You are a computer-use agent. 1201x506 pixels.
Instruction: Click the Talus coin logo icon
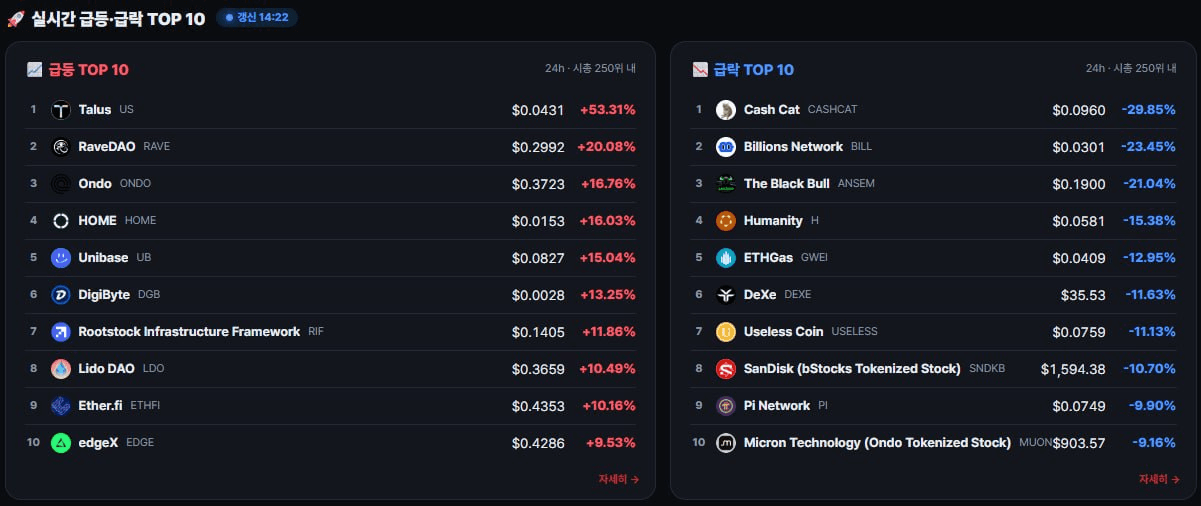coord(61,110)
